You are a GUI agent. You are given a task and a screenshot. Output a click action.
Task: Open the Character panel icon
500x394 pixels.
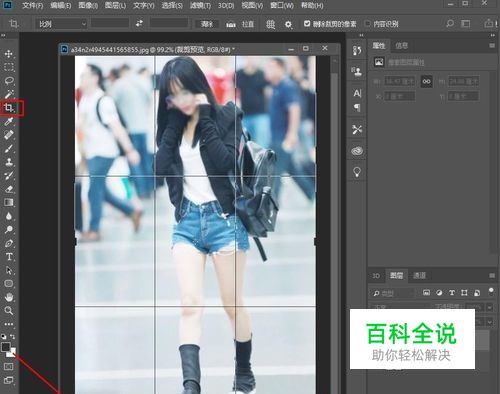(357, 93)
